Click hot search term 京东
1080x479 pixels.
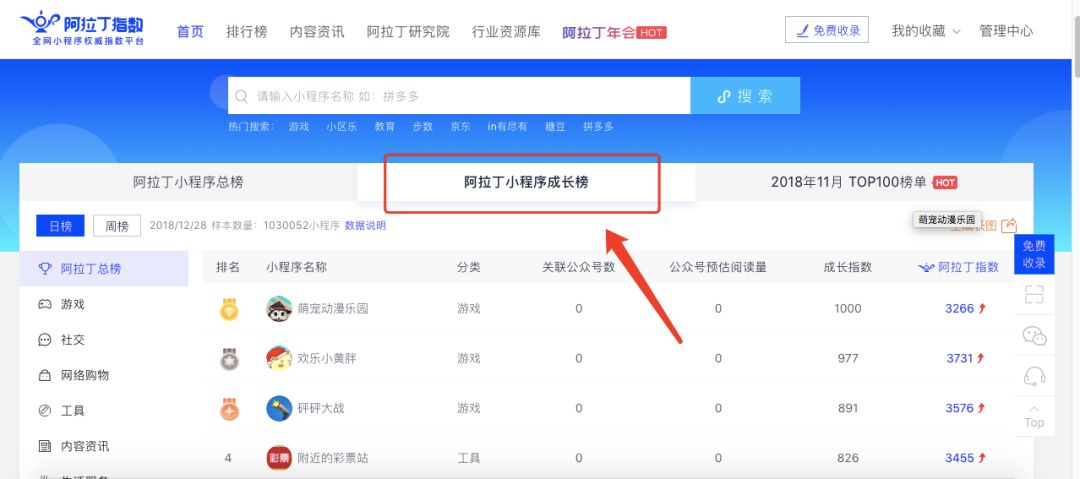coord(460,127)
